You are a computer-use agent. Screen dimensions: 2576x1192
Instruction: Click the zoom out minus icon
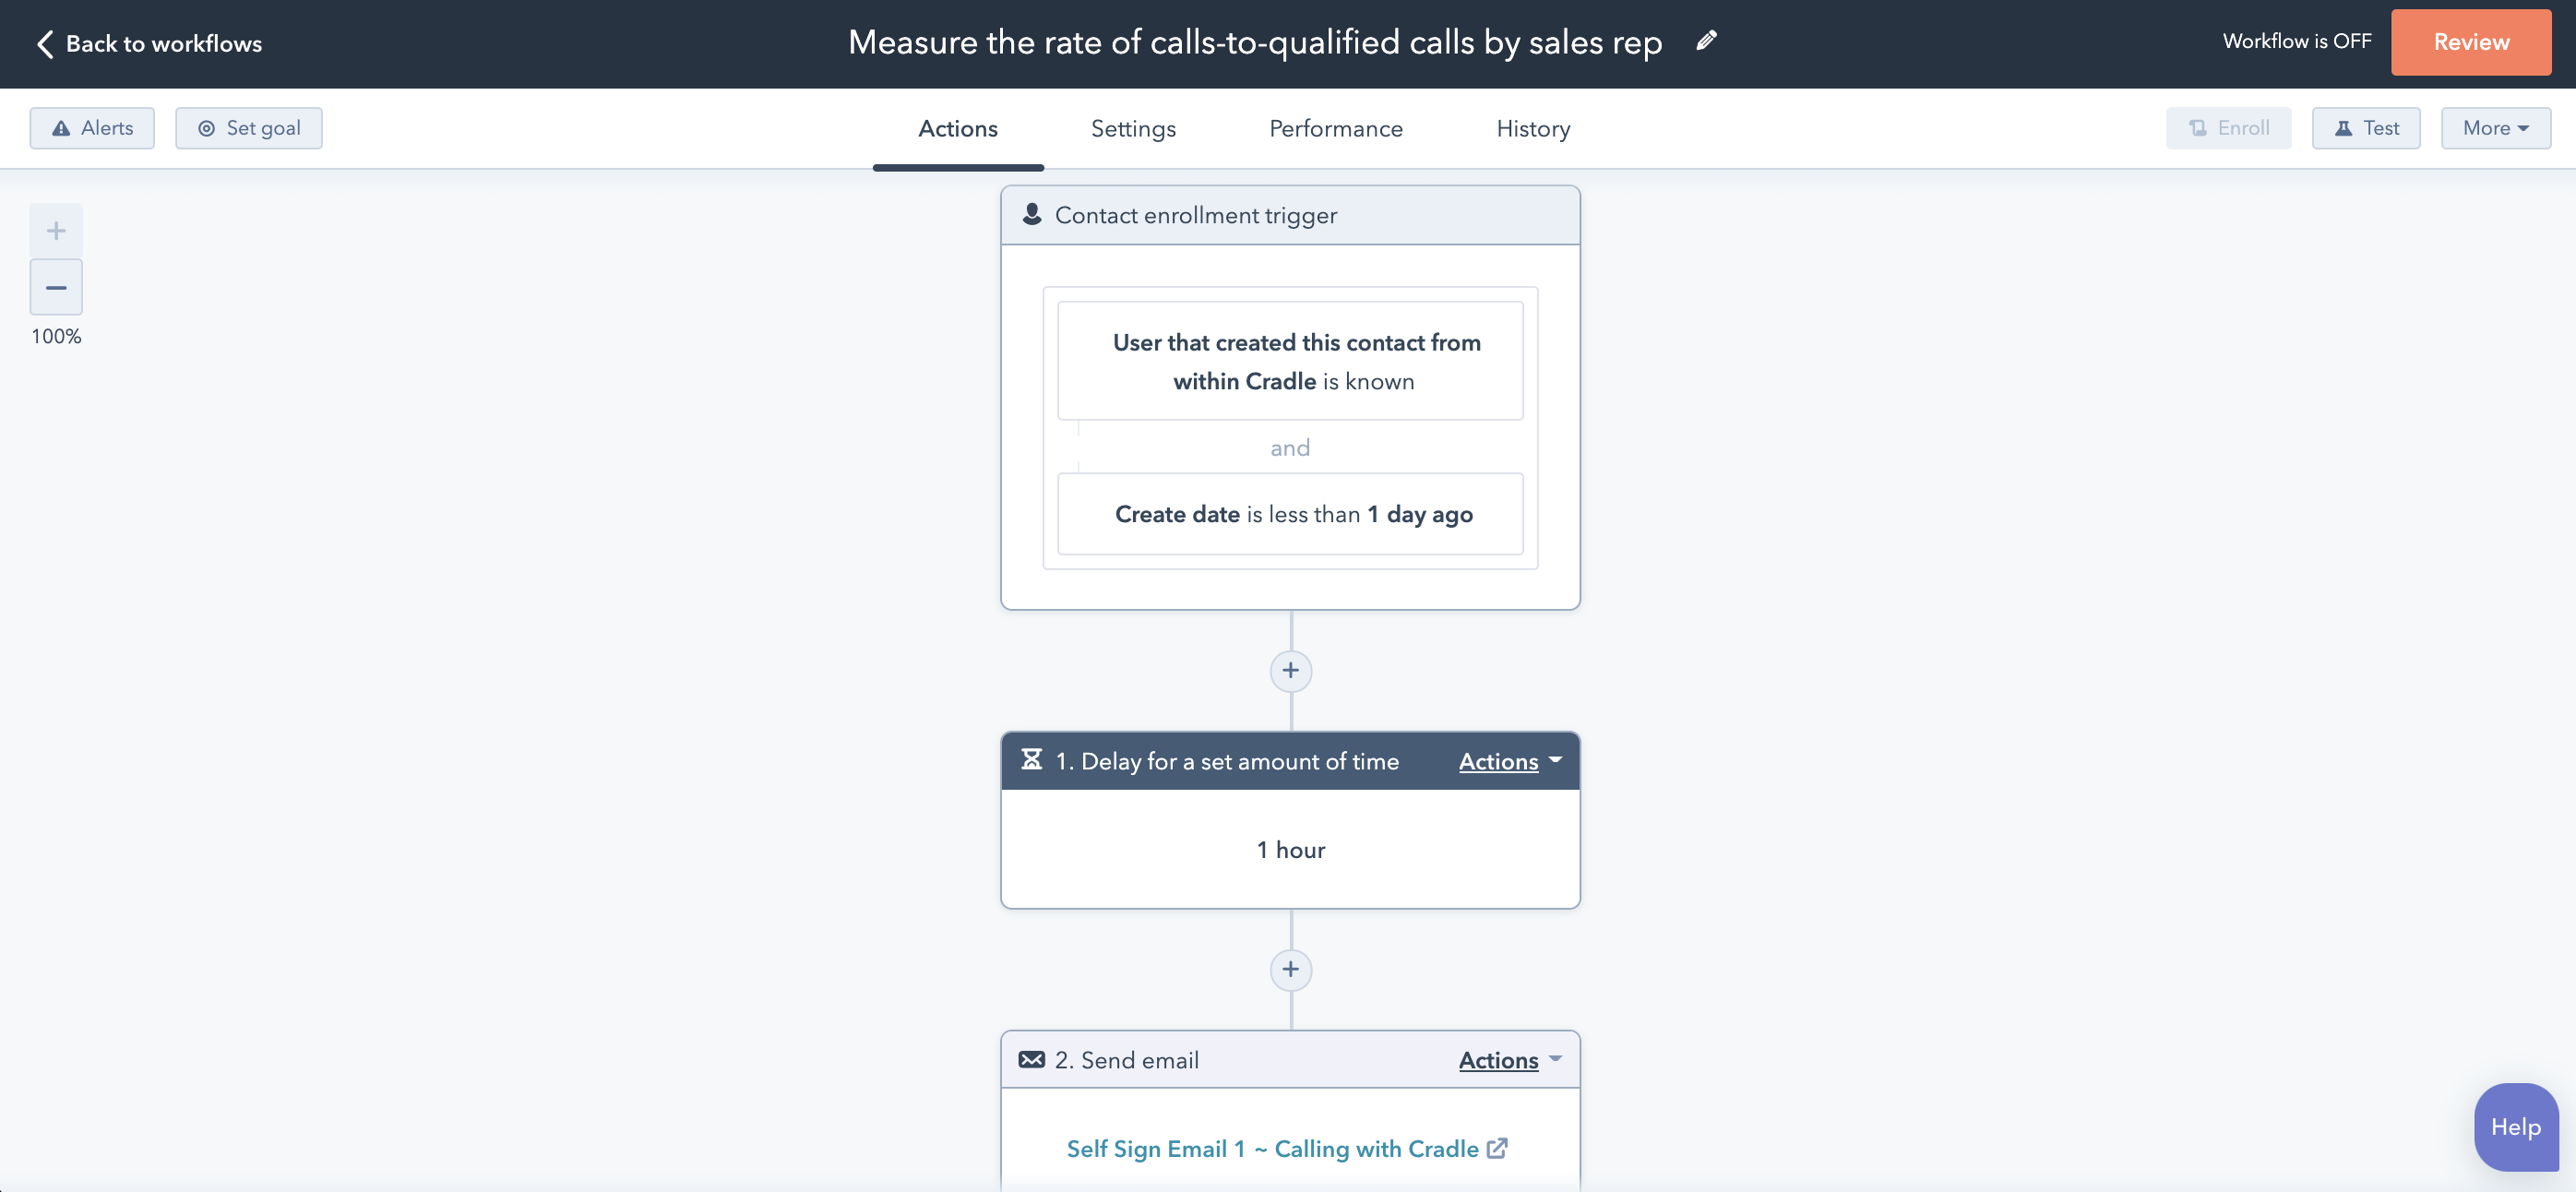coord(56,288)
